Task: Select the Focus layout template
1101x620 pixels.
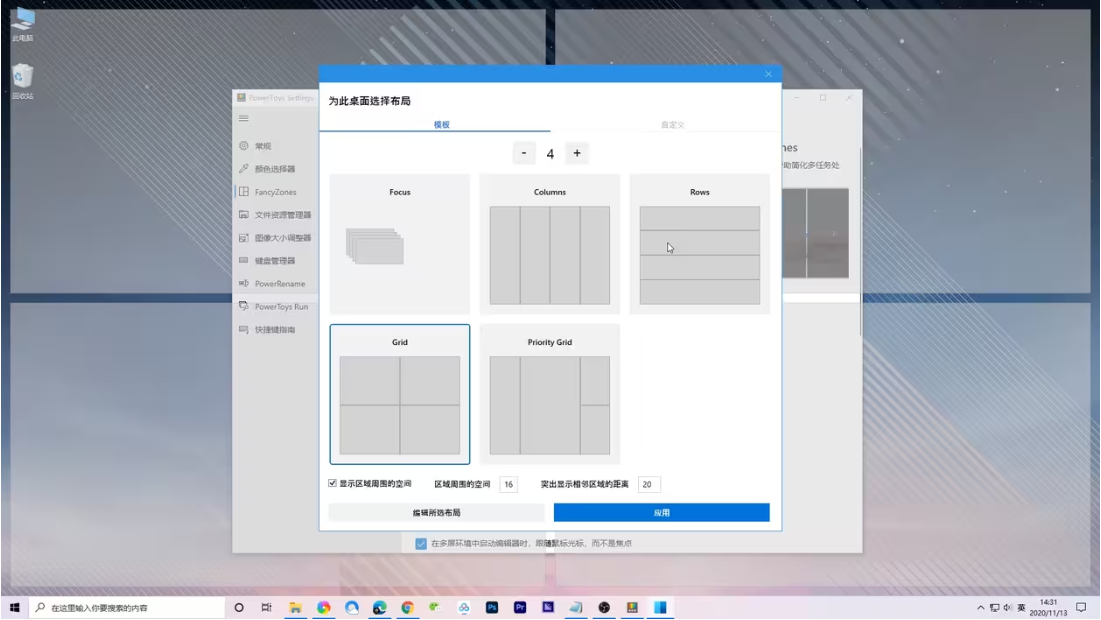Action: [x=400, y=244]
